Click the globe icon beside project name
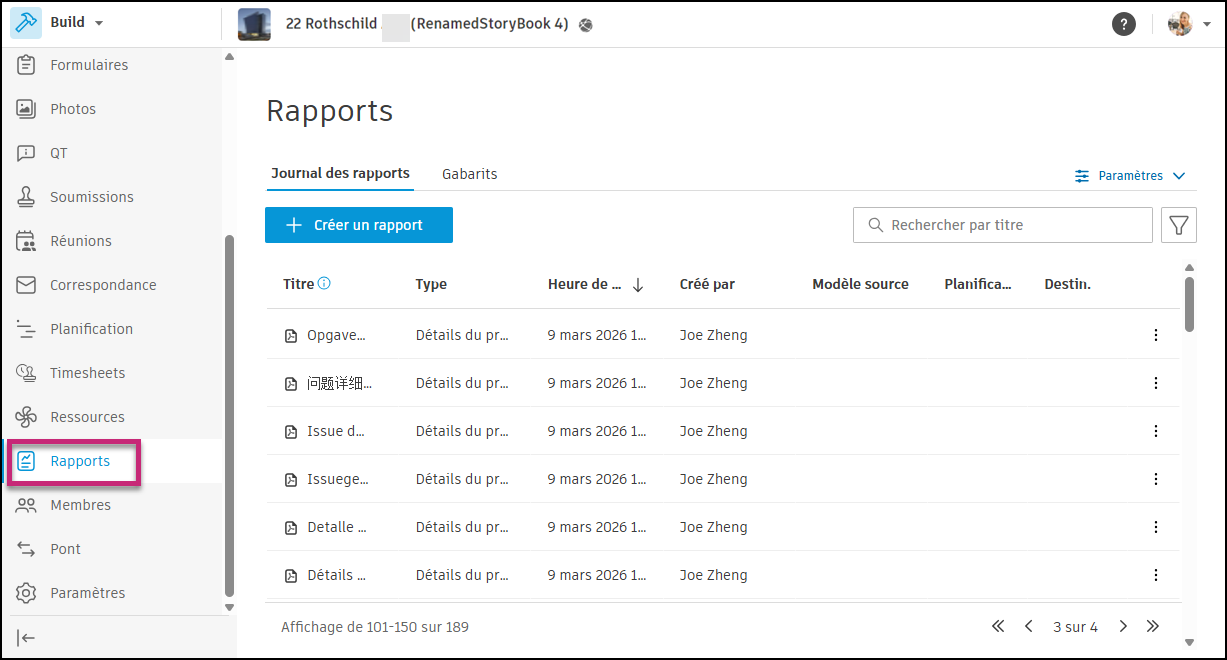1227x660 pixels. 585,25
